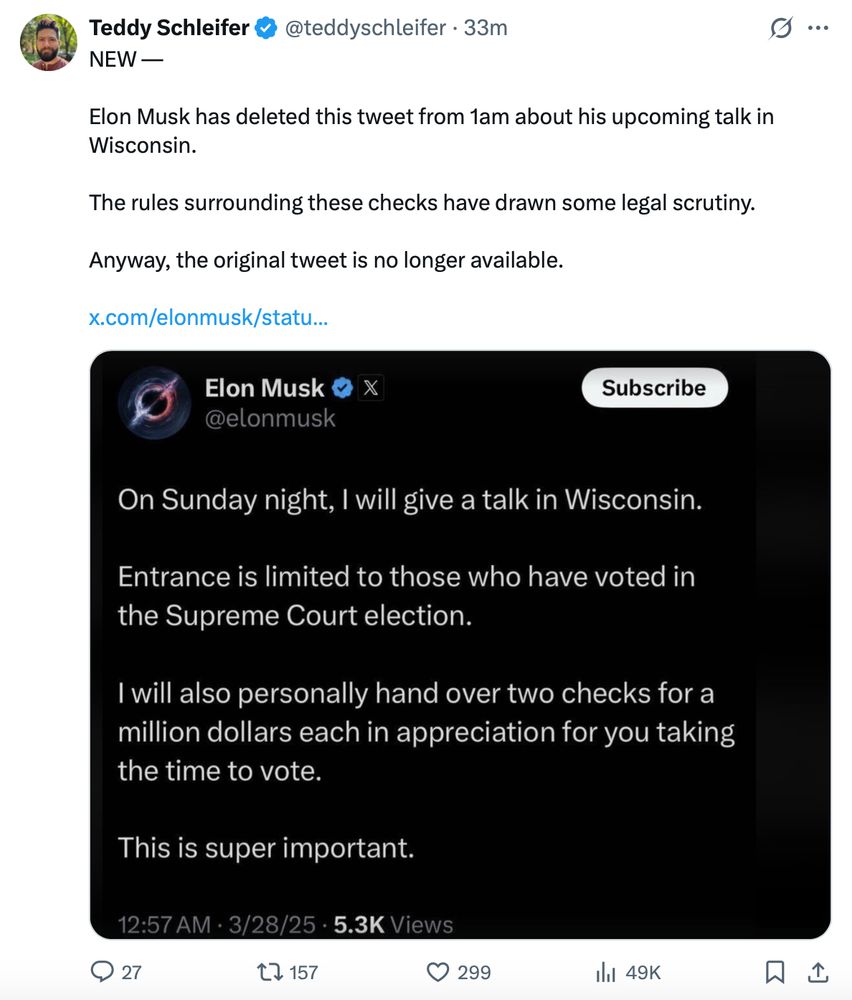Repost using the retweet arrows icon
852x1000 pixels.
click(268, 972)
